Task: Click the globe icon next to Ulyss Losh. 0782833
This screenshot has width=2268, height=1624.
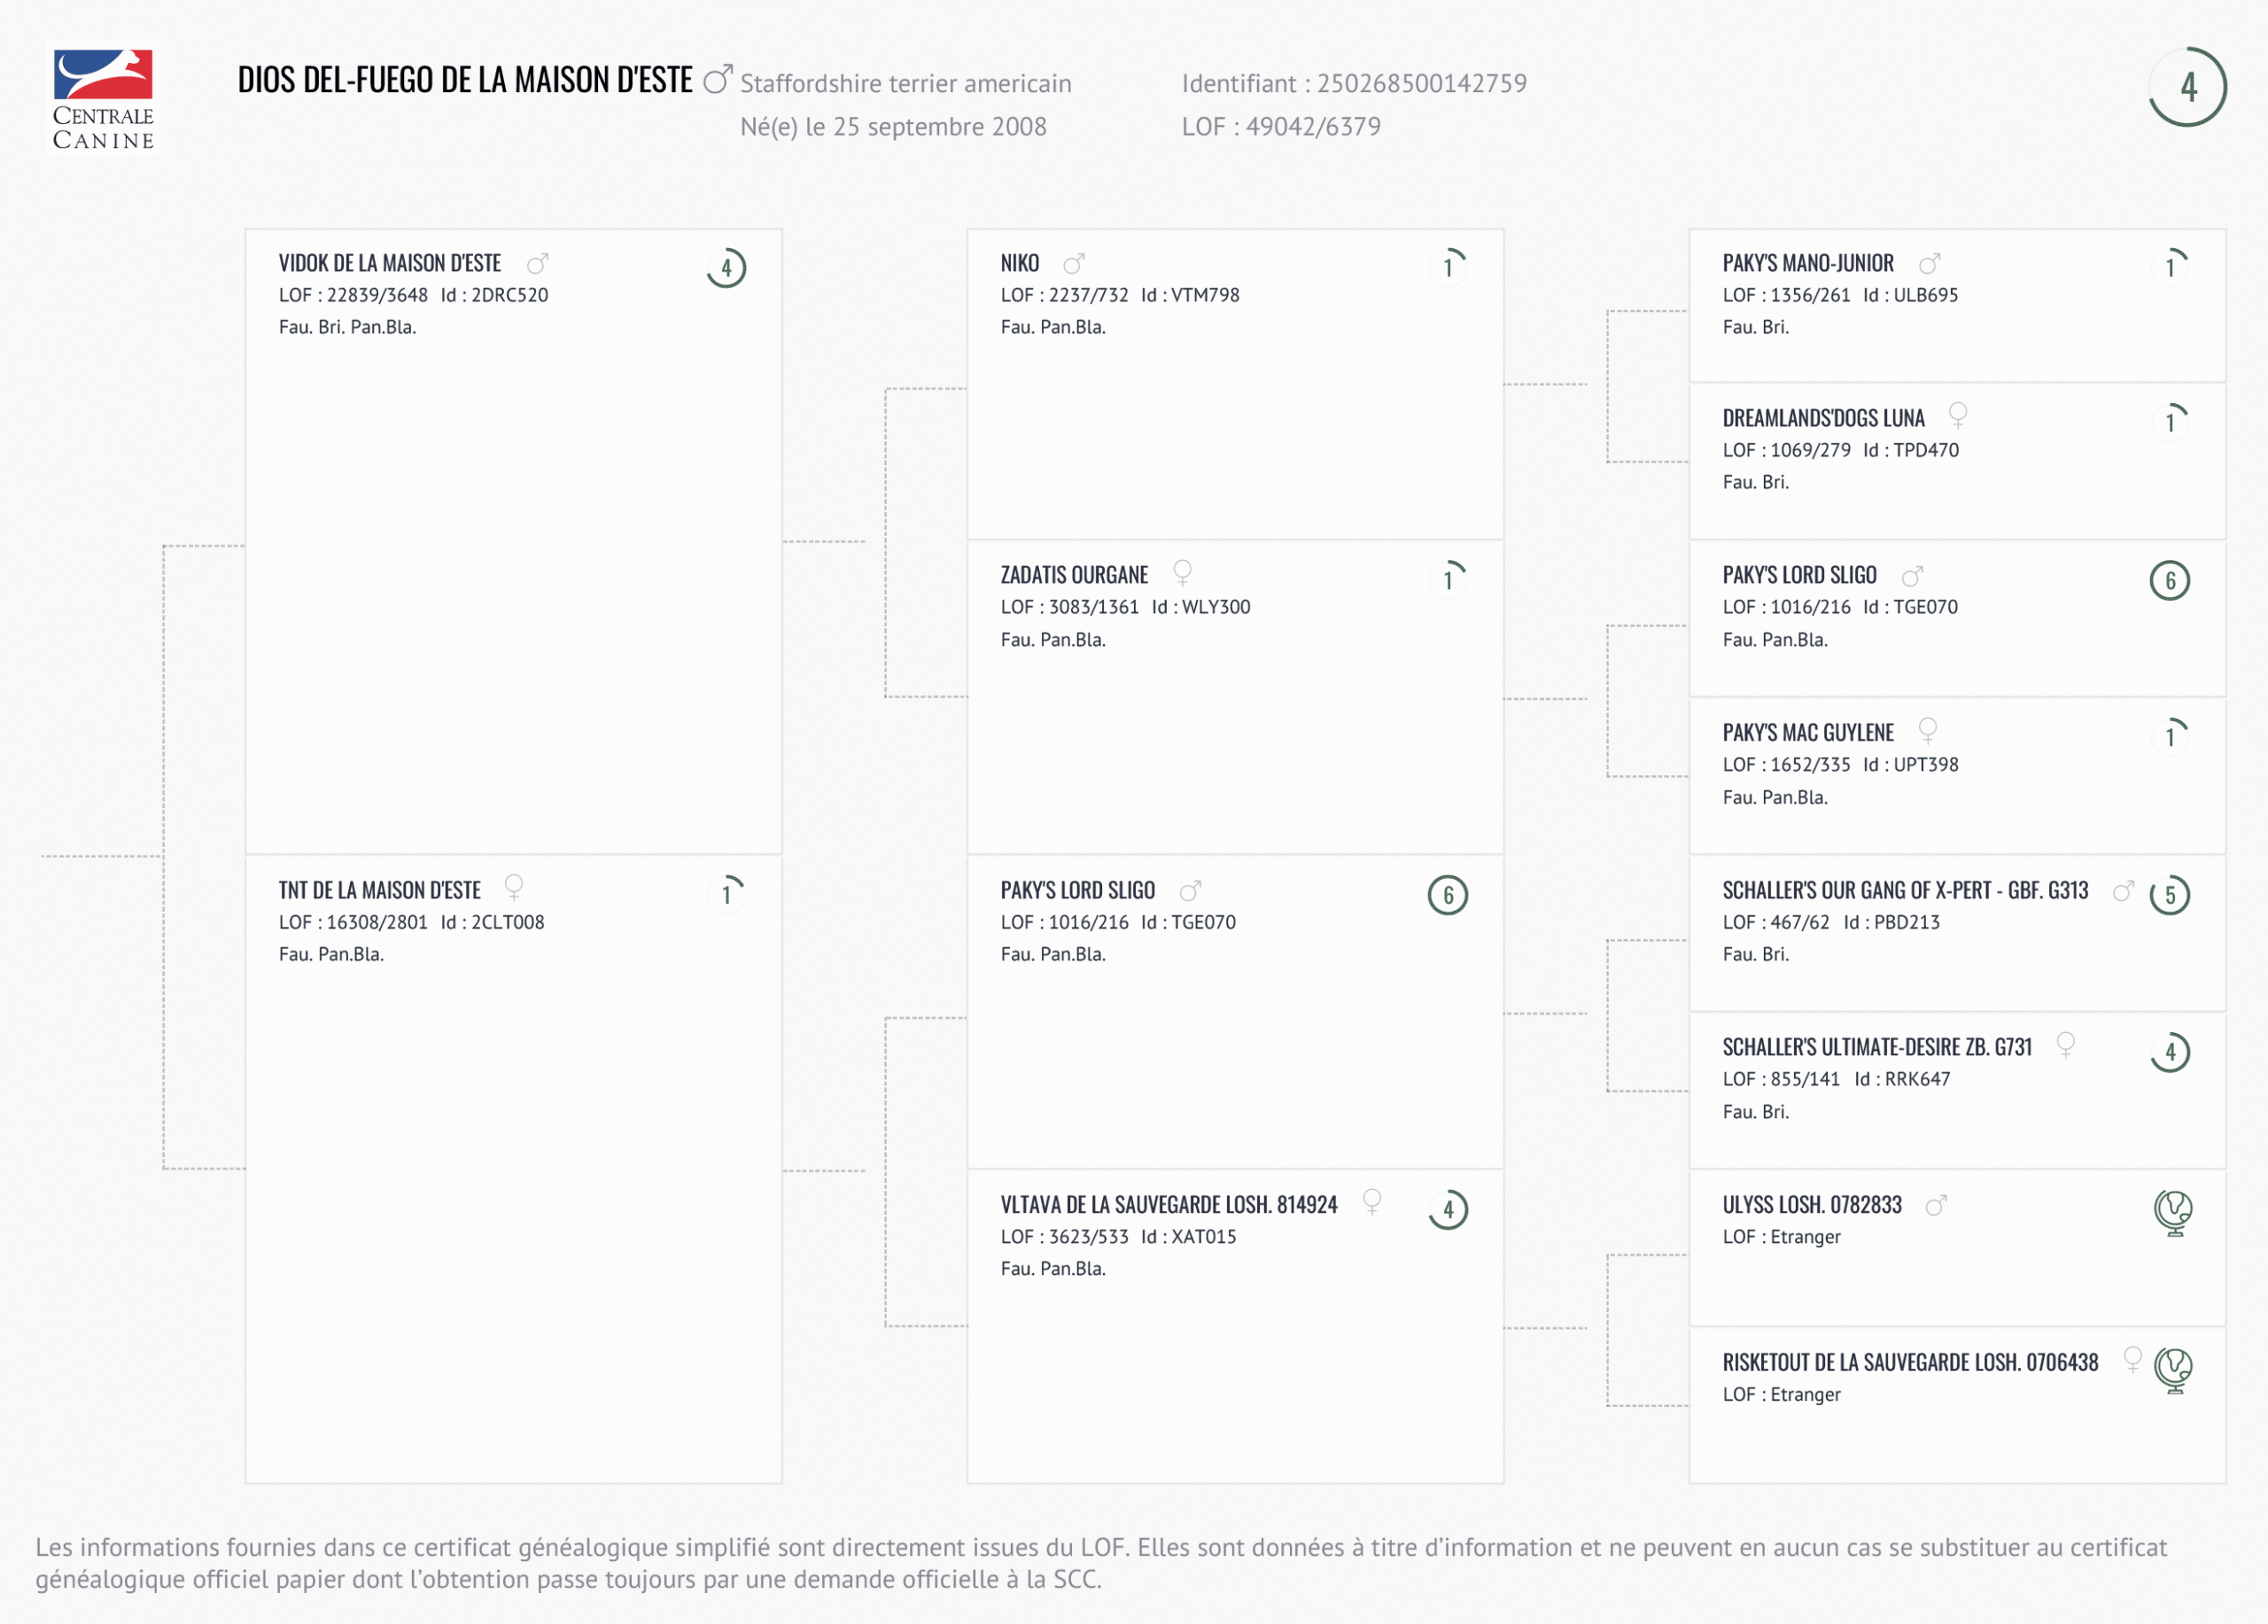Action: (x=2172, y=1212)
